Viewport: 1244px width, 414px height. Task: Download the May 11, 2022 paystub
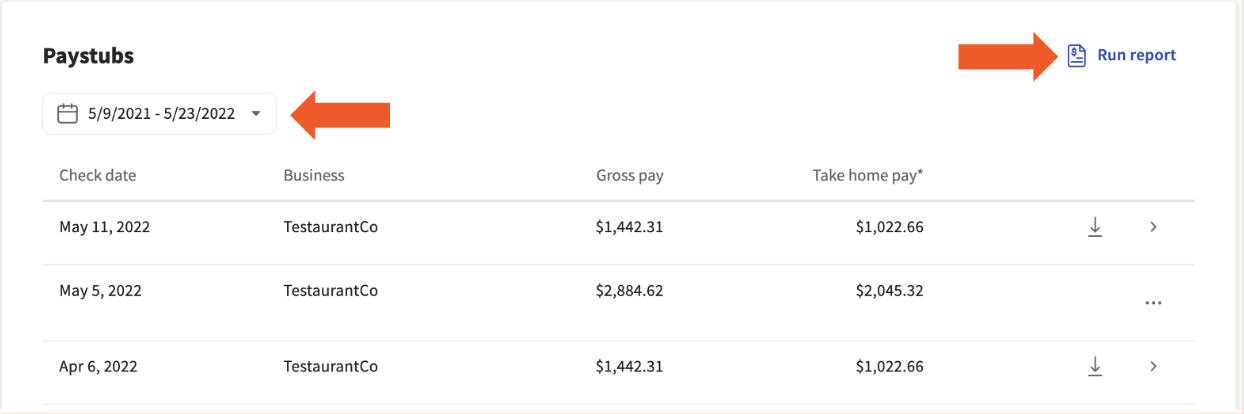(1095, 227)
